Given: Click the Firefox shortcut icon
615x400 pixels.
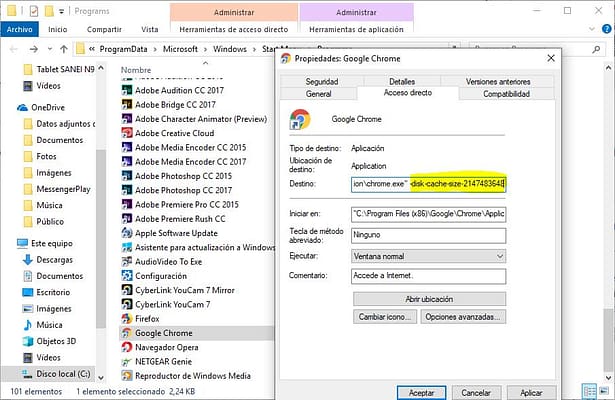Looking at the screenshot, I should [x=127, y=318].
